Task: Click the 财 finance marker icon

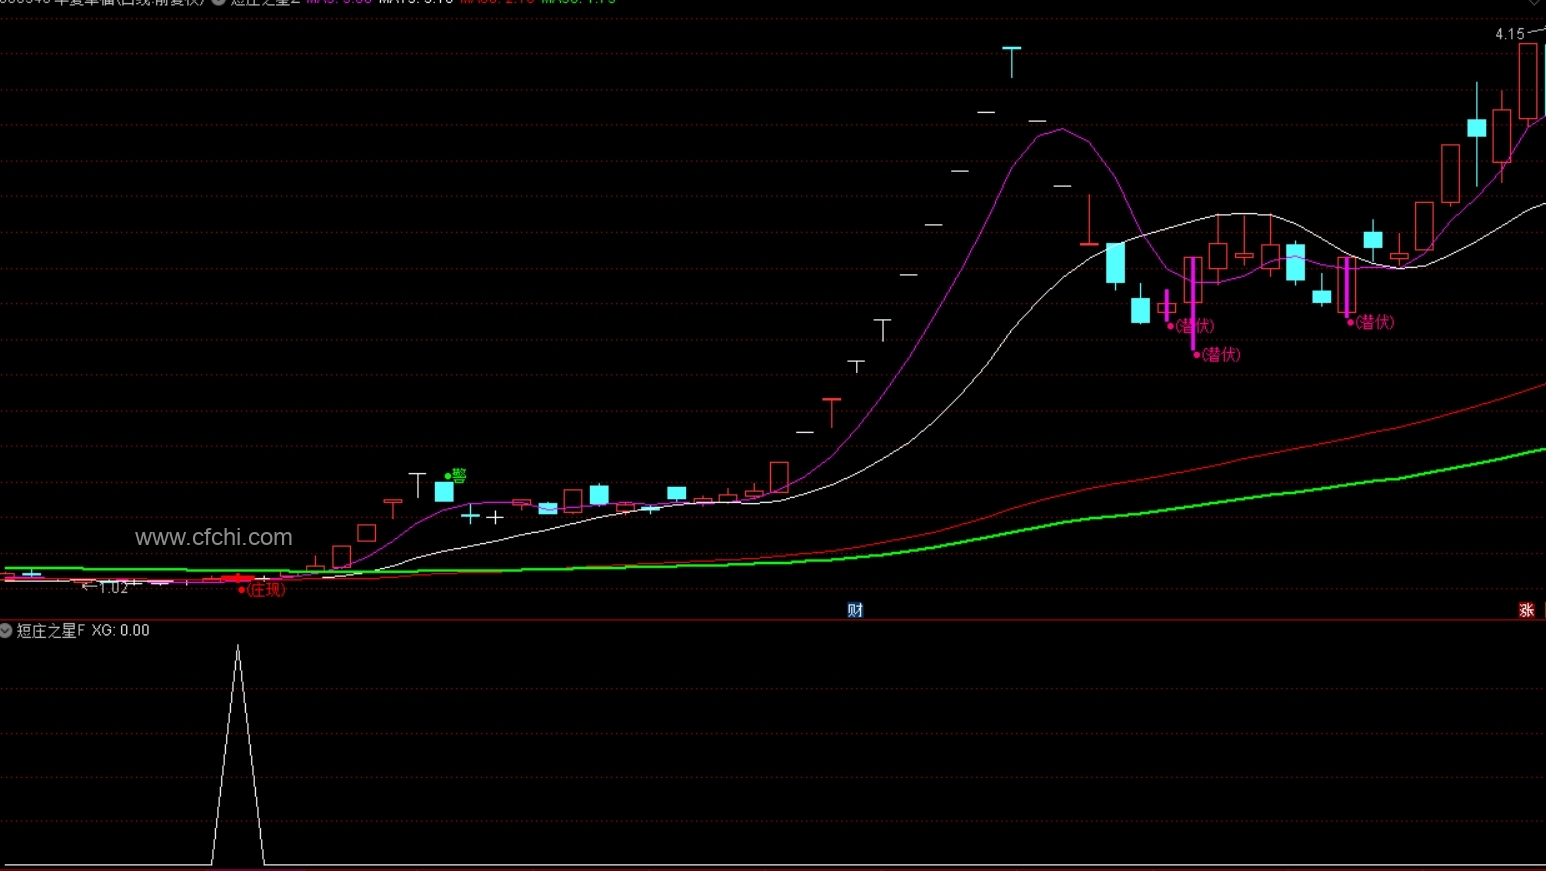Action: (x=855, y=610)
